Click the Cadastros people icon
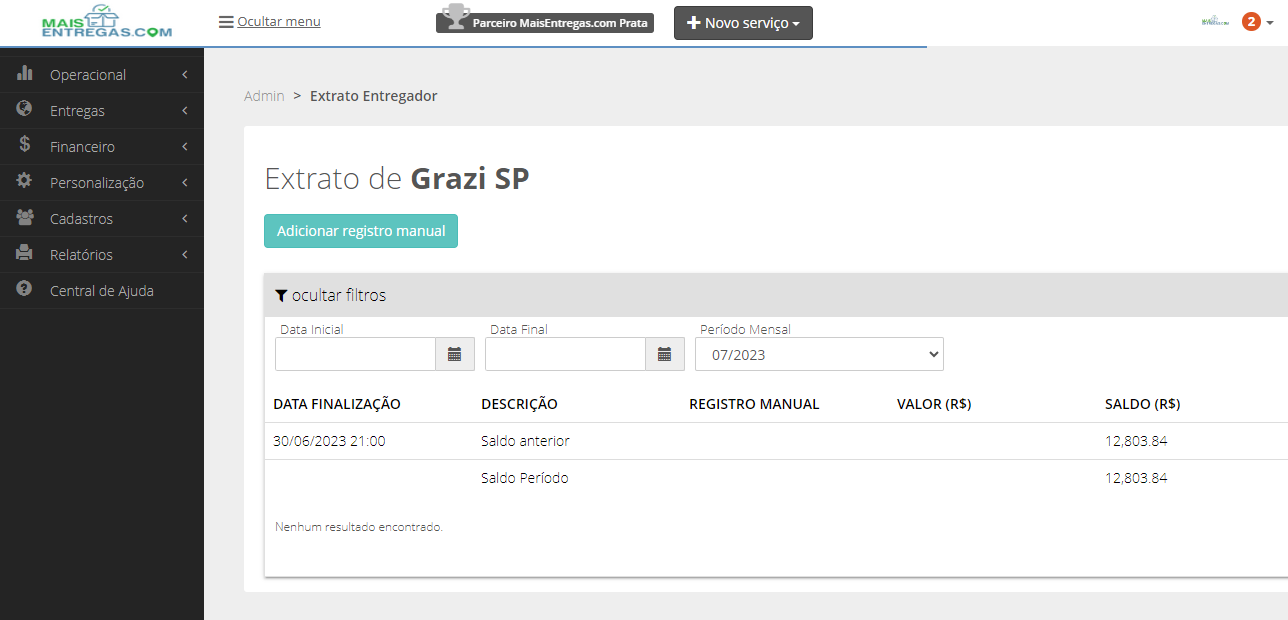The image size is (1288, 620). [25, 217]
